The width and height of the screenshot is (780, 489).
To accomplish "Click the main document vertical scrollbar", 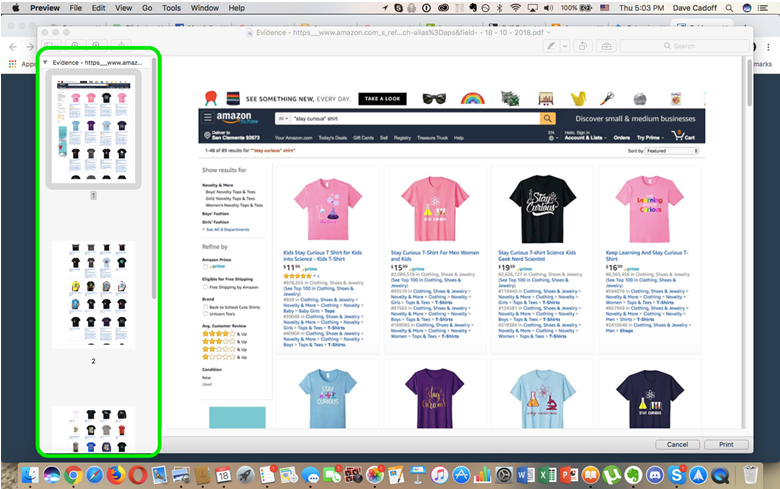I will click(x=749, y=82).
